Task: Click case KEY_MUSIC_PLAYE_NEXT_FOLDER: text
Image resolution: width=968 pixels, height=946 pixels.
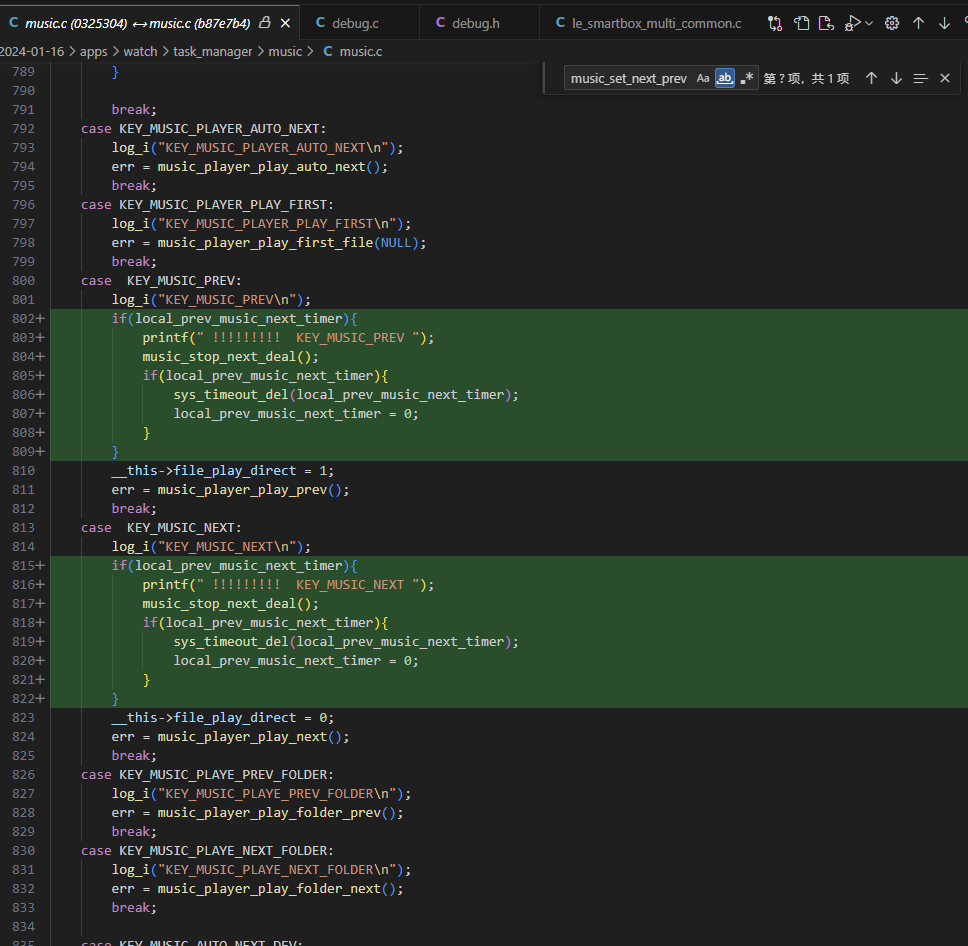Action: pyautogui.click(x=207, y=851)
